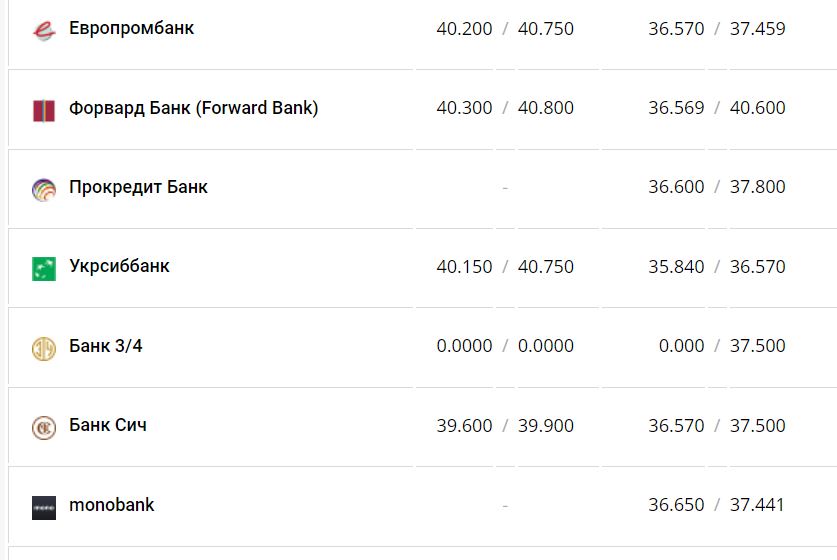
Task: Open Форвард Банк (Forward Bank) link
Action: [x=193, y=107]
